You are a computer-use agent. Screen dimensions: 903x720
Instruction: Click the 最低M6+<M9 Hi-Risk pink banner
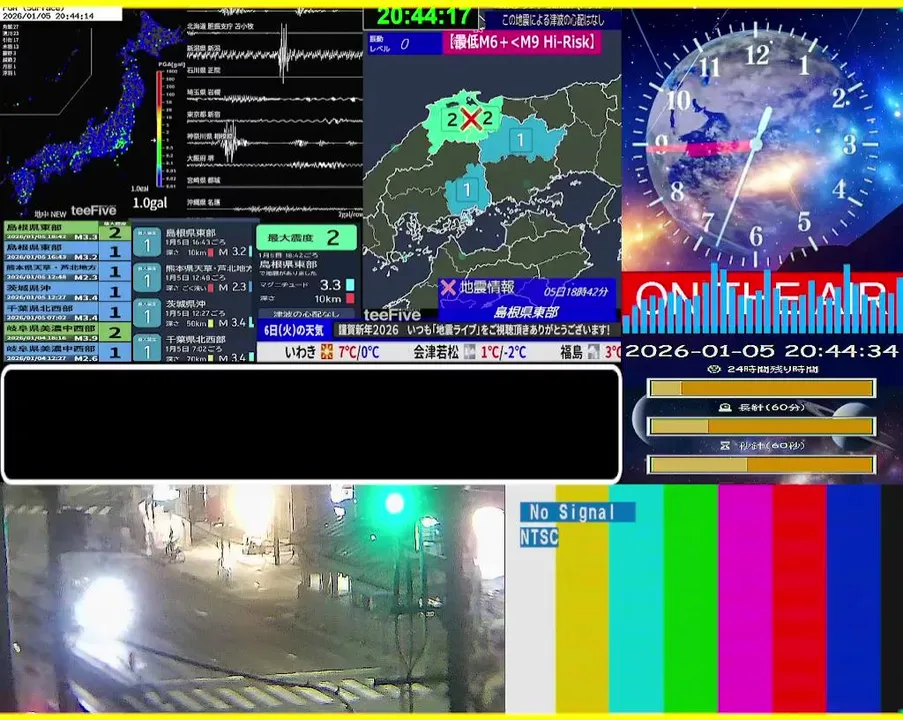click(522, 42)
